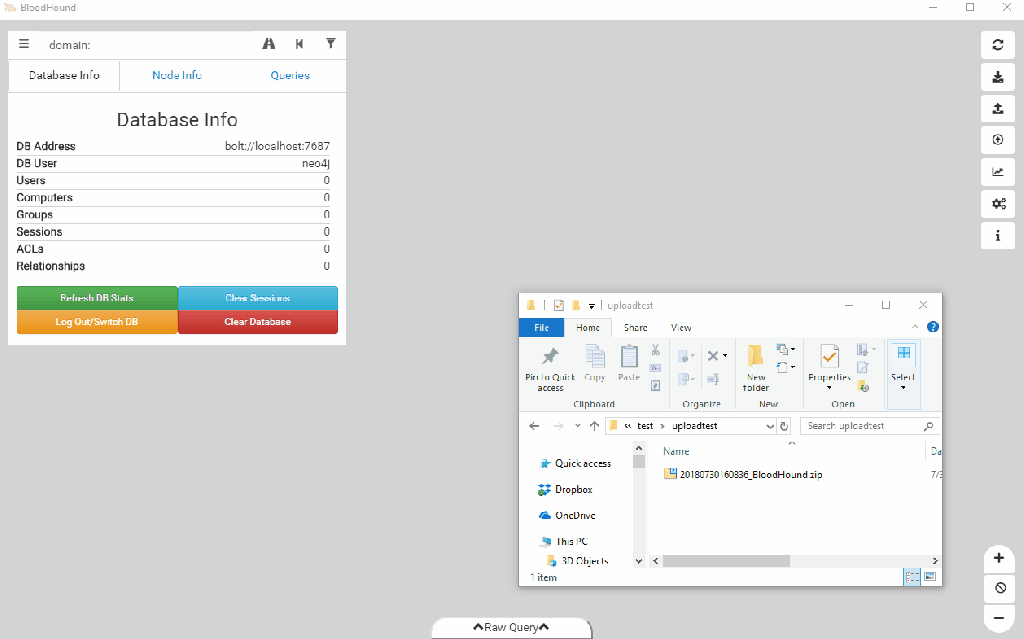The image size is (1024, 639).
Task: Click the Edit icon in Open group
Action: point(863,368)
